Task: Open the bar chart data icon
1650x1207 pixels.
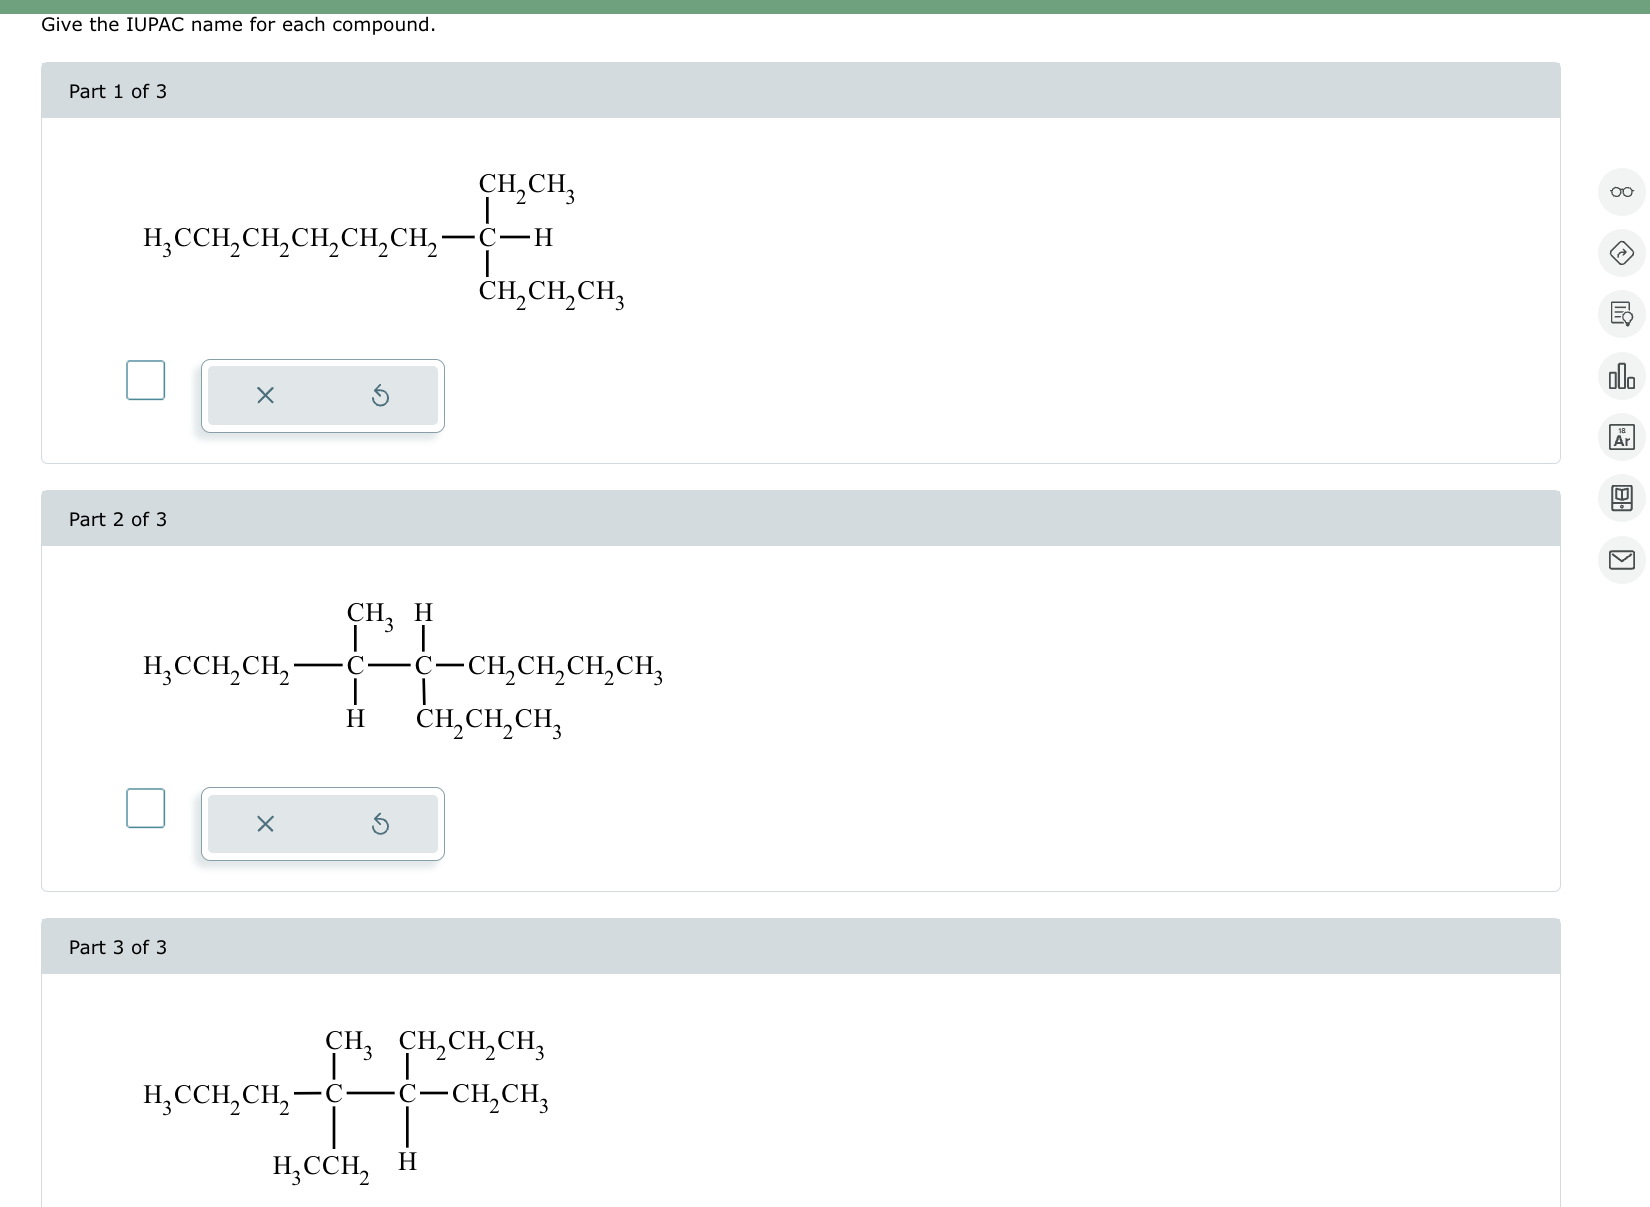Action: pos(1622,377)
